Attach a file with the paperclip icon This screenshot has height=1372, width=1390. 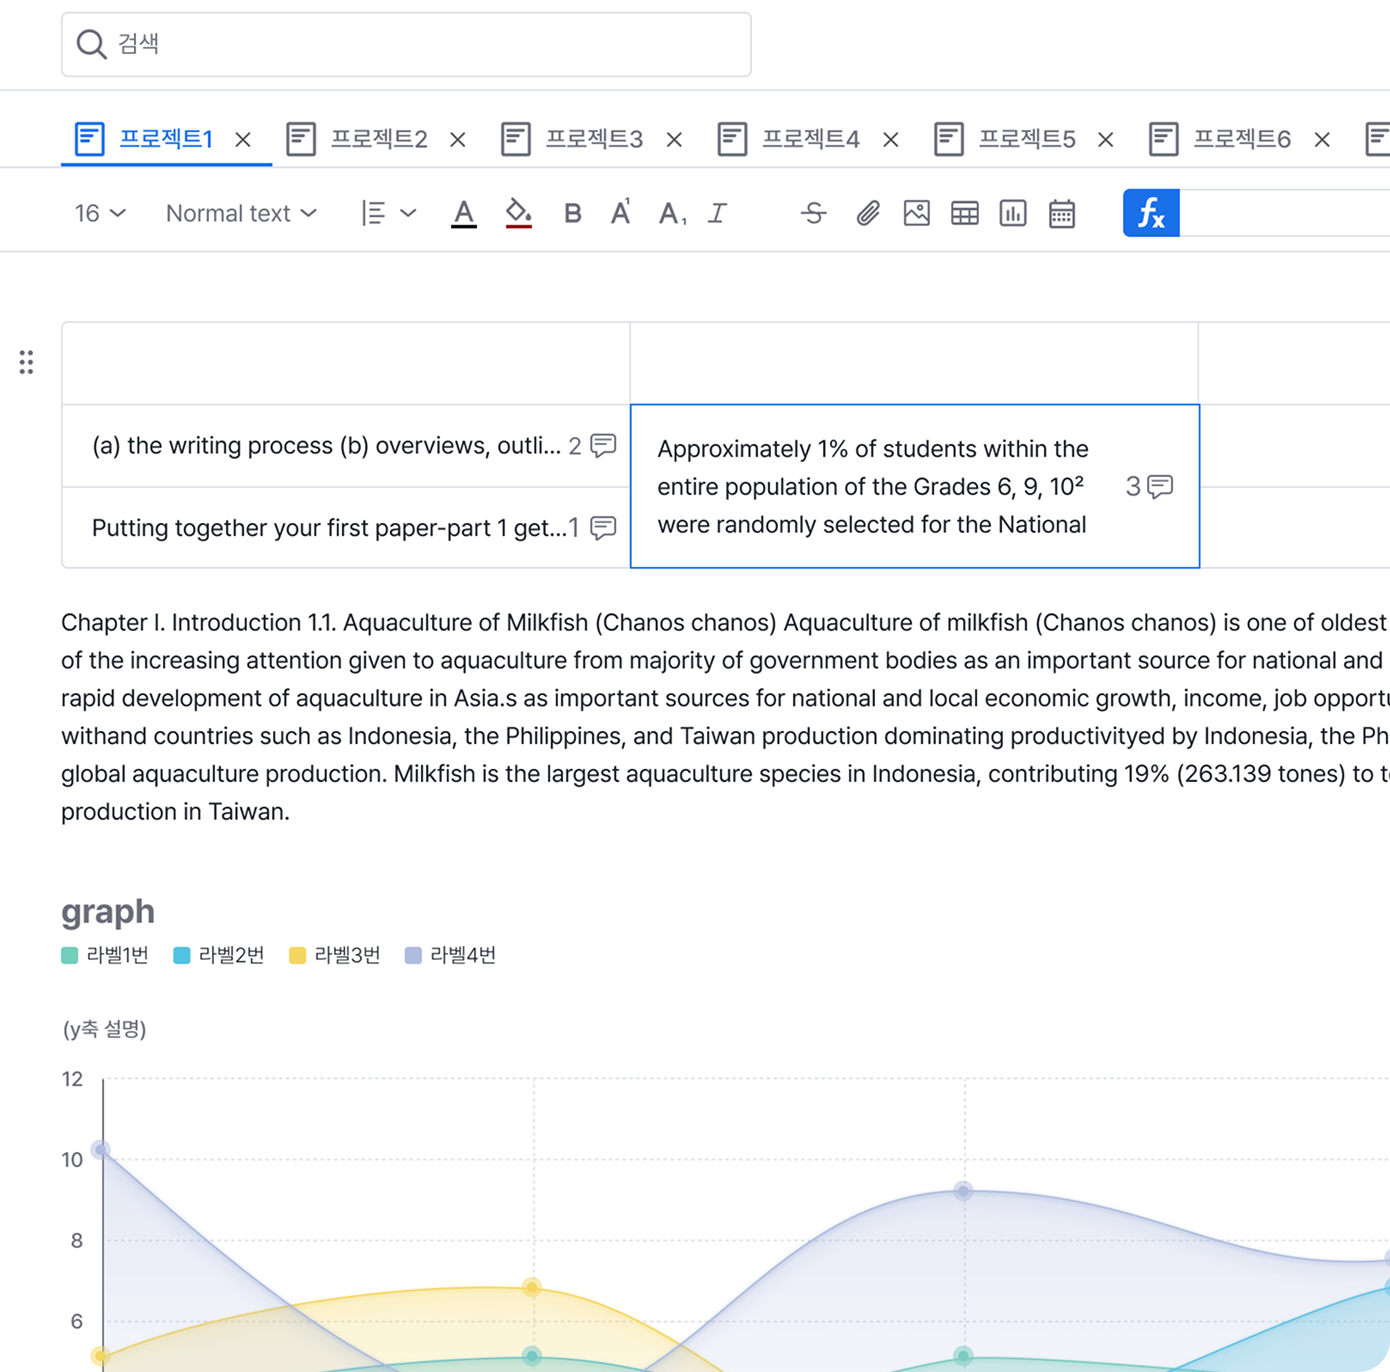[867, 213]
